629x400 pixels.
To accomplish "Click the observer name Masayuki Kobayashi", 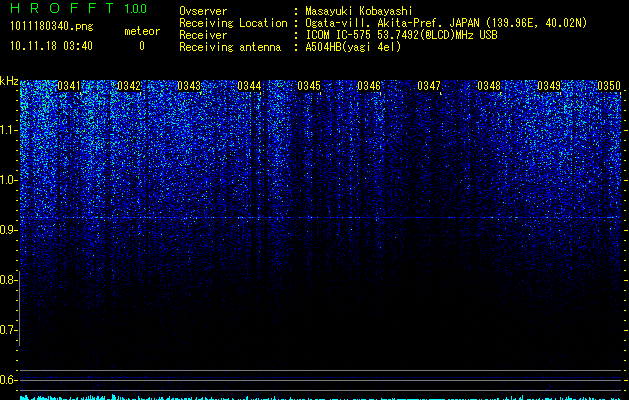I will [x=359, y=11].
